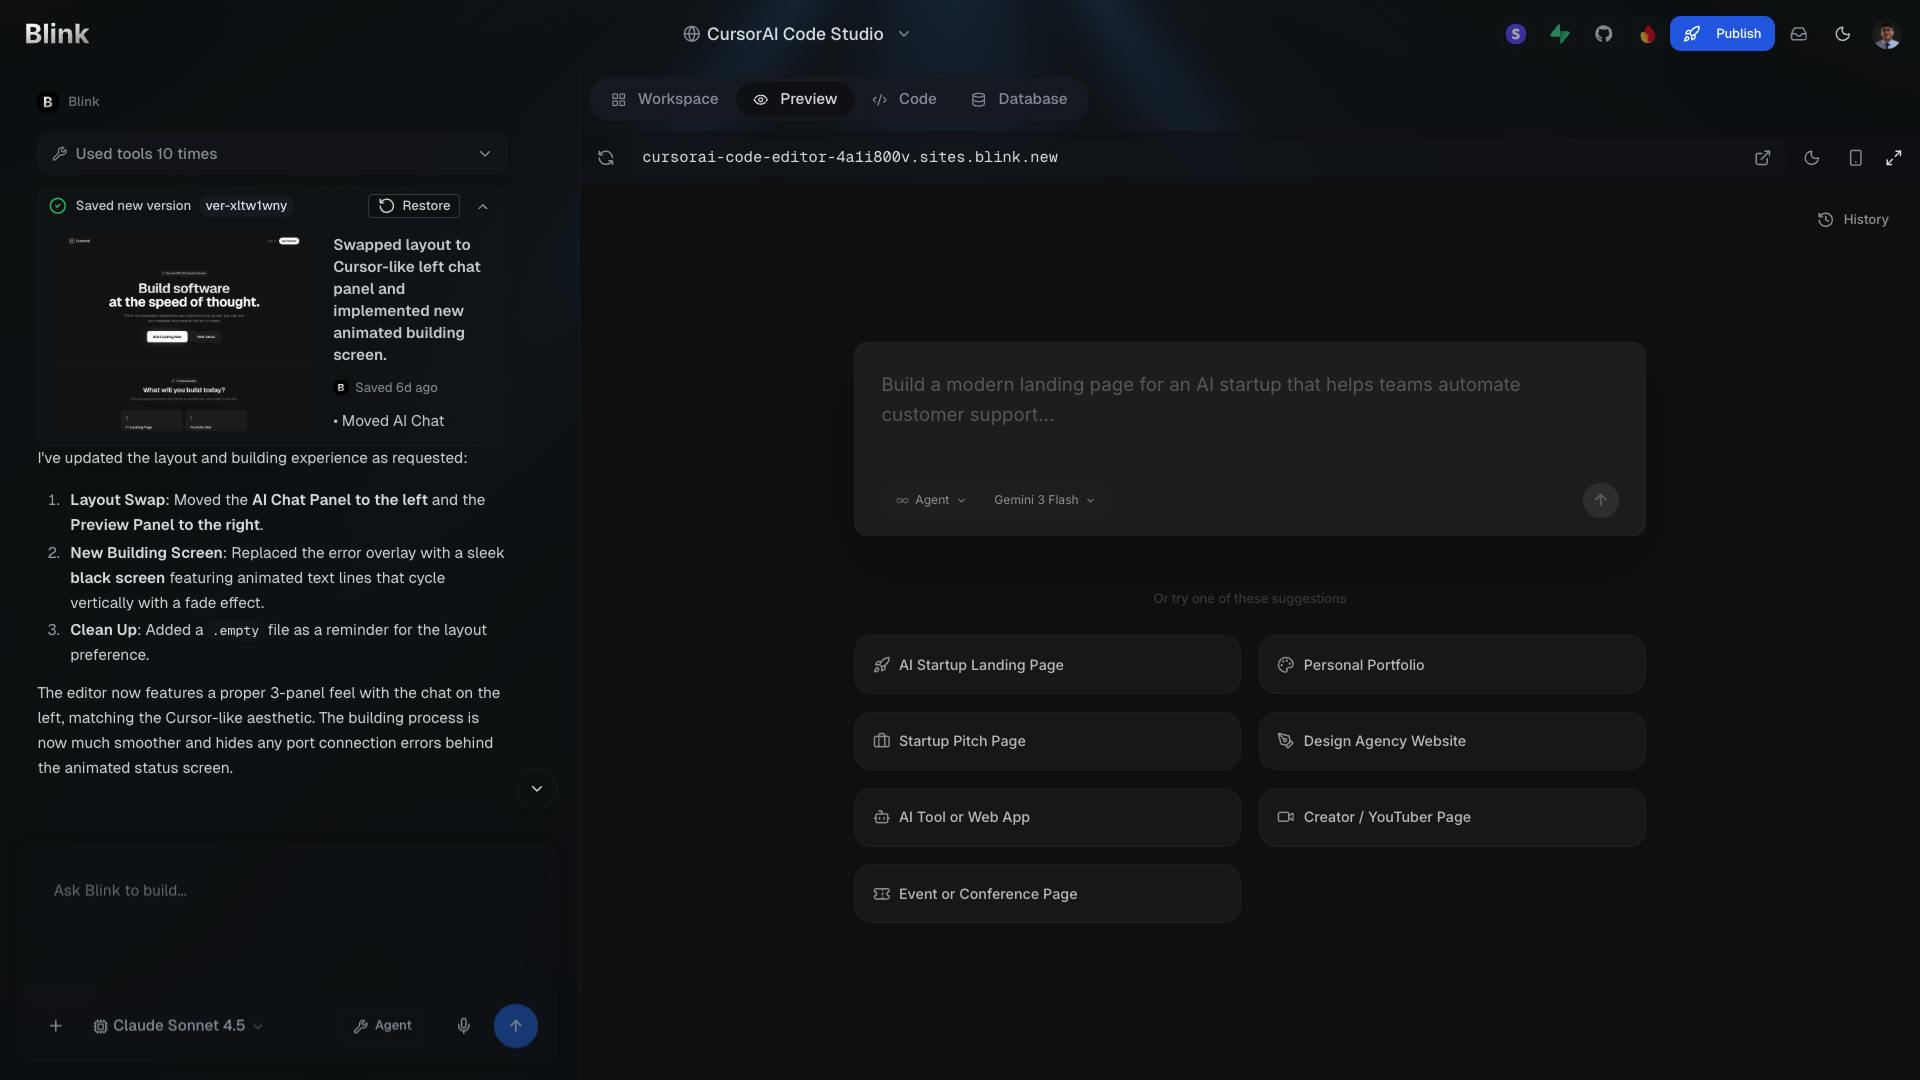Open the inbox icon in the header
The image size is (1920, 1080).
[1799, 34]
